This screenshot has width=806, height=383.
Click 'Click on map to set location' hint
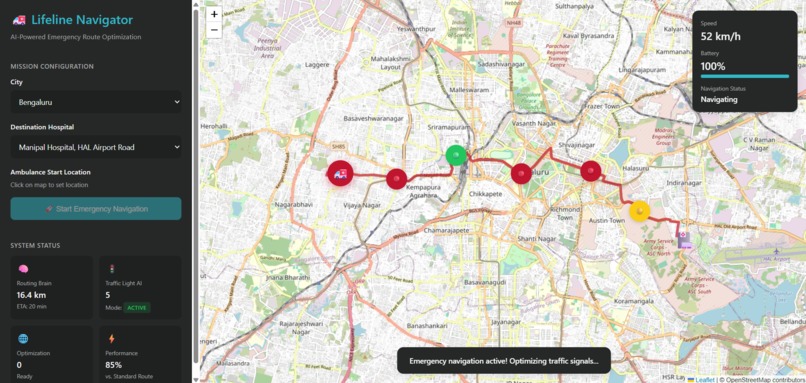coord(49,185)
